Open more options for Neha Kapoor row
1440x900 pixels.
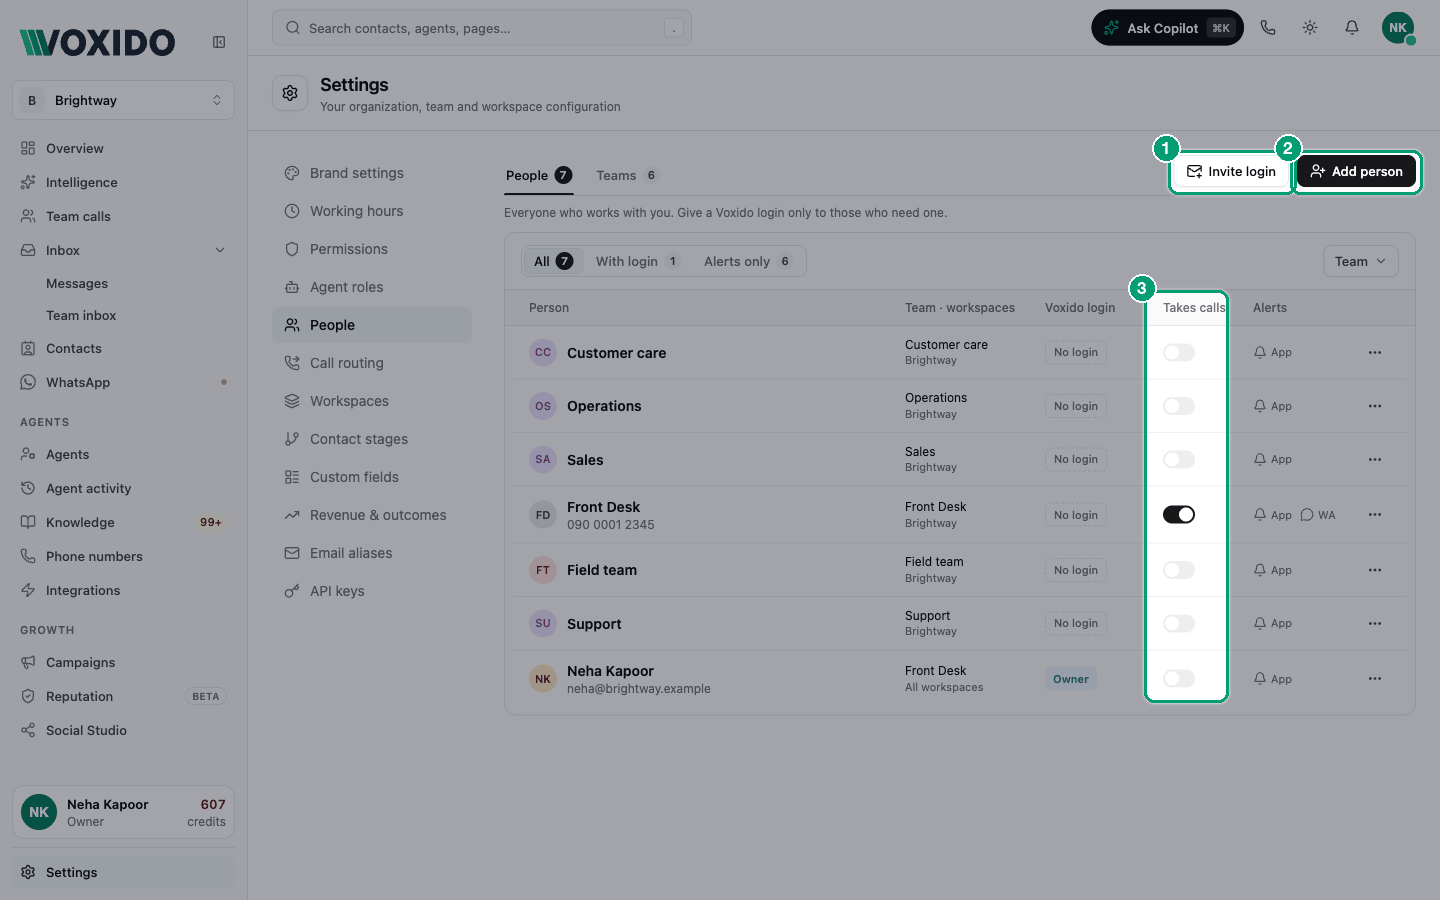click(1375, 679)
